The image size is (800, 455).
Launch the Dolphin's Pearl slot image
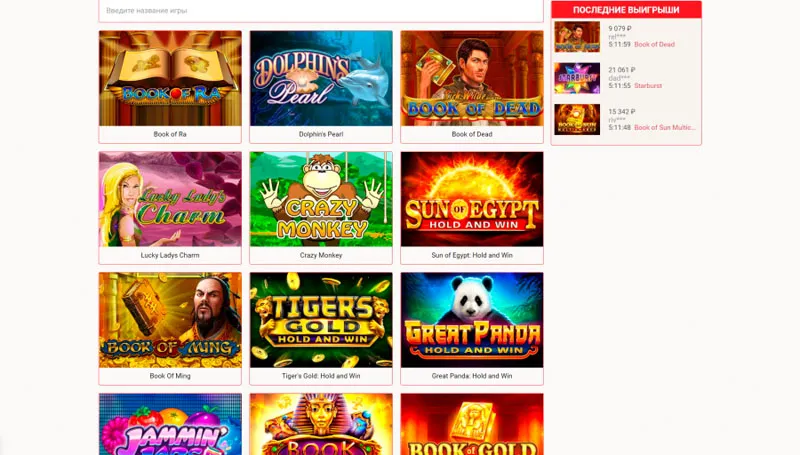tap(321, 78)
